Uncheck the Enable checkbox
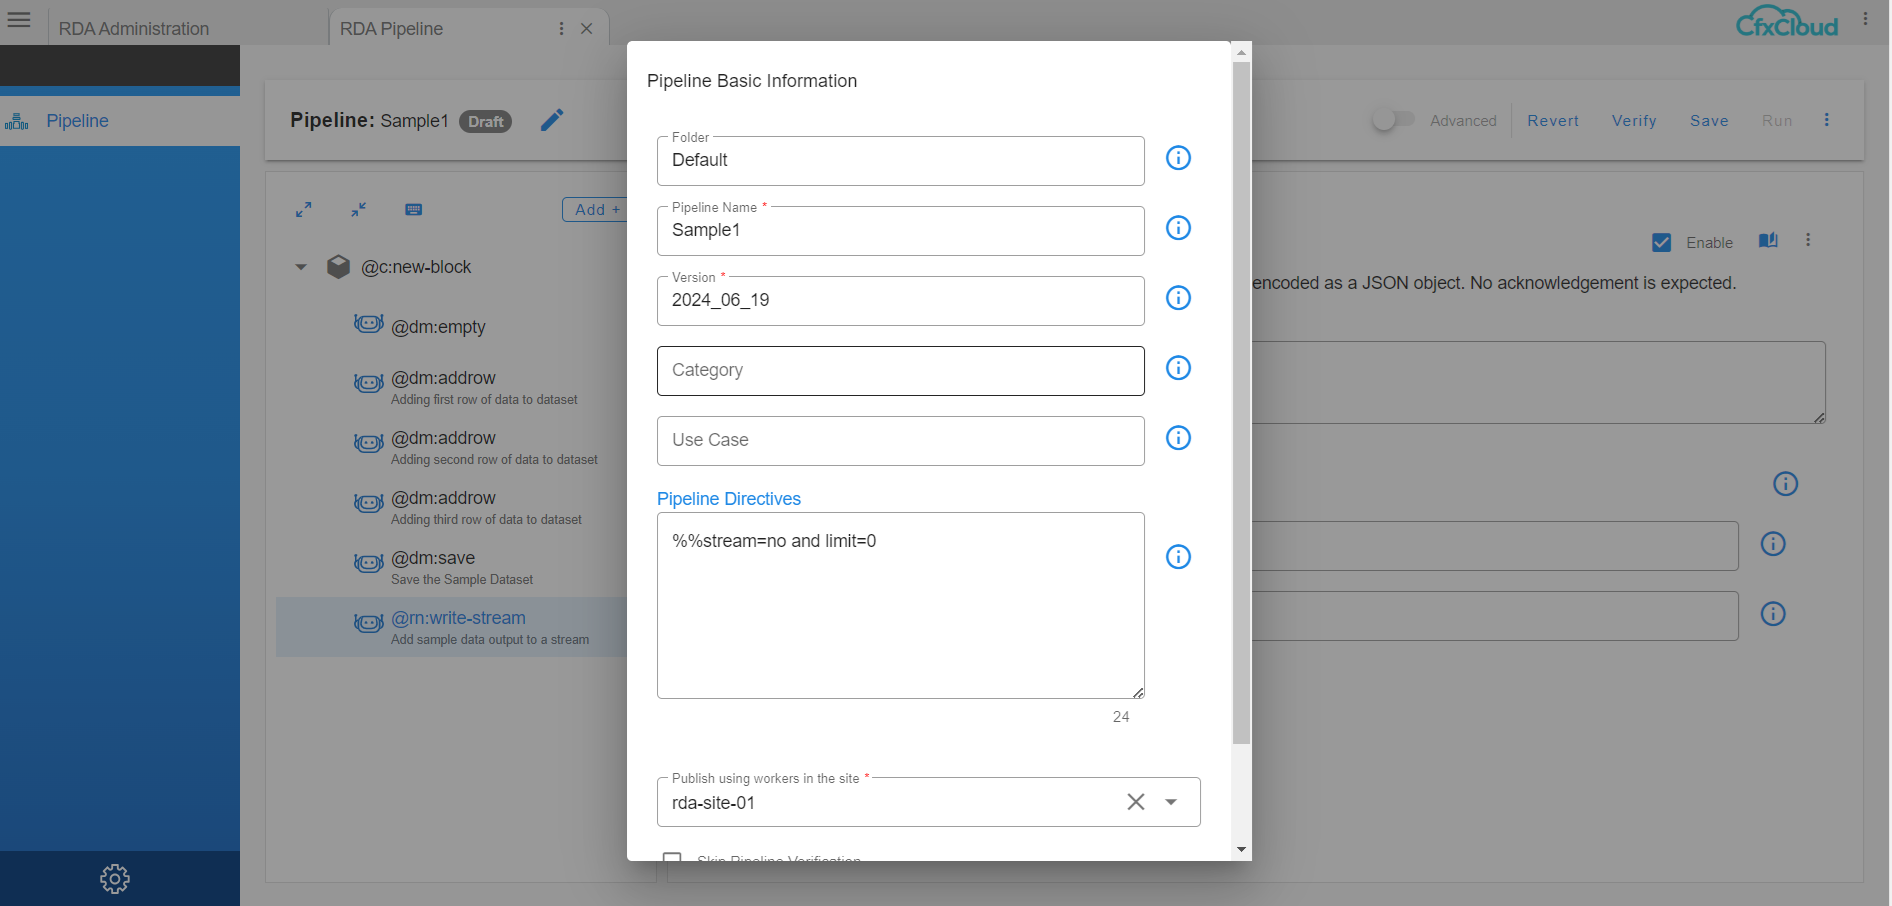 [x=1661, y=242]
